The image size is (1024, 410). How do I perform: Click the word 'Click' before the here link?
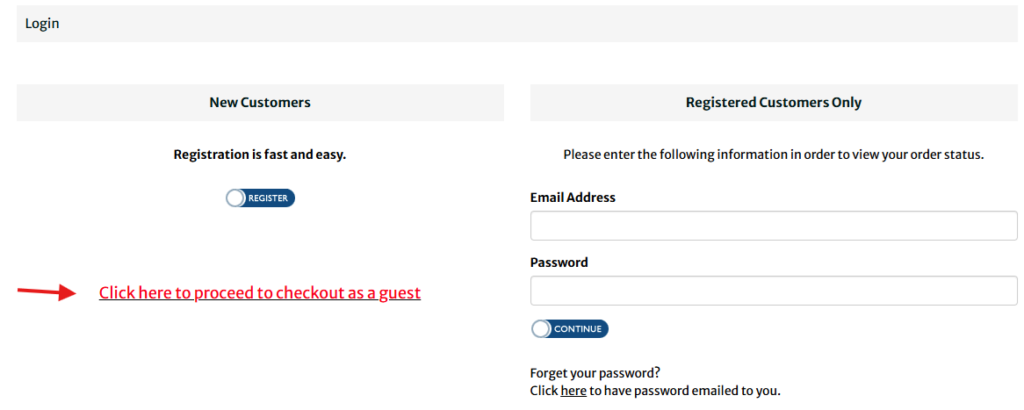coord(544,391)
